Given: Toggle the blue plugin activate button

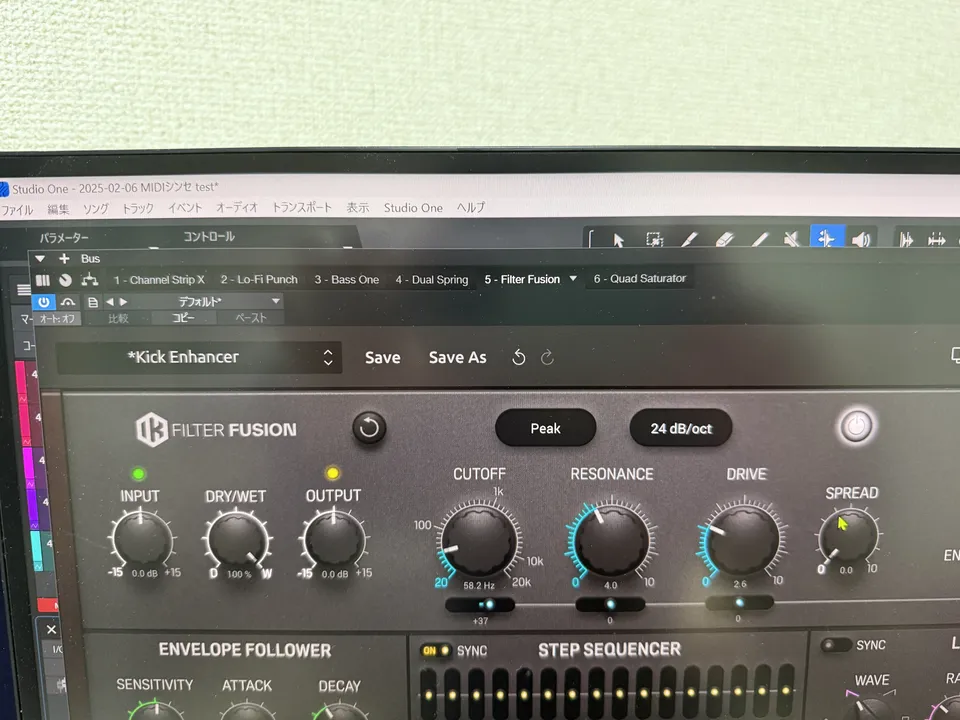Looking at the screenshot, I should tap(44, 301).
